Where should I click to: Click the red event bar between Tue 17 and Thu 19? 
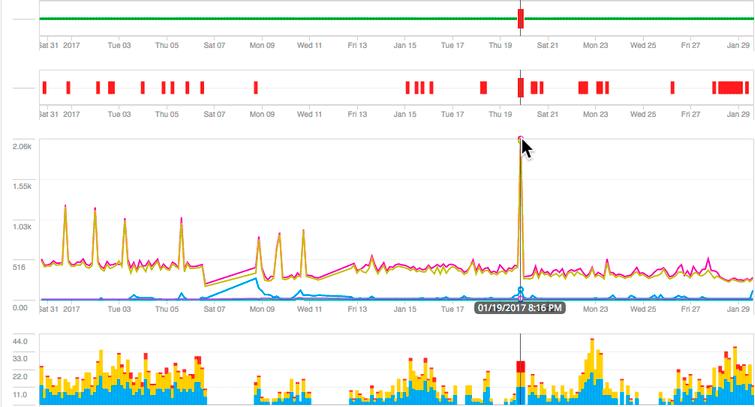pos(483,88)
